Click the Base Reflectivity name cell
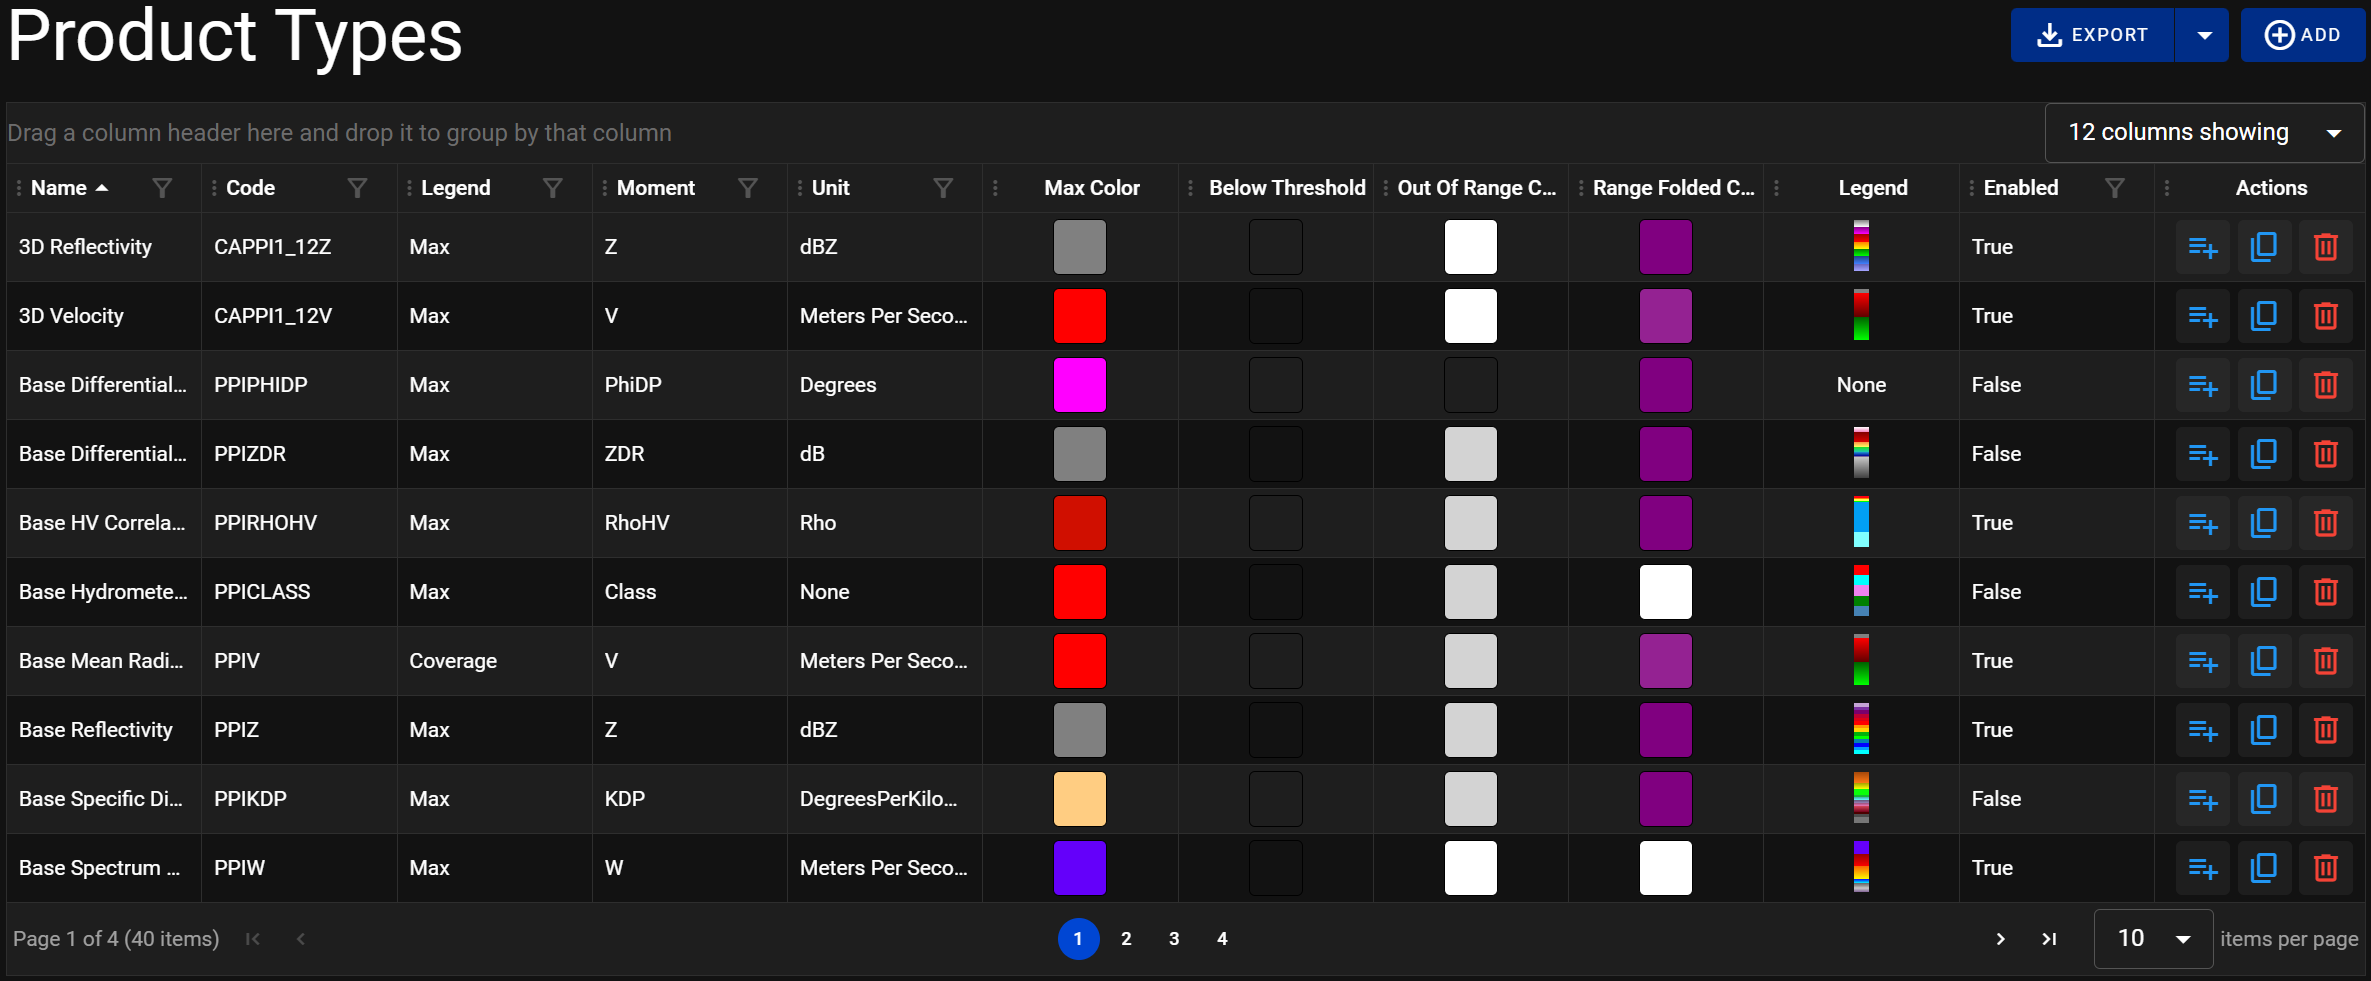Screen dimensions: 2371x981 tap(104, 730)
